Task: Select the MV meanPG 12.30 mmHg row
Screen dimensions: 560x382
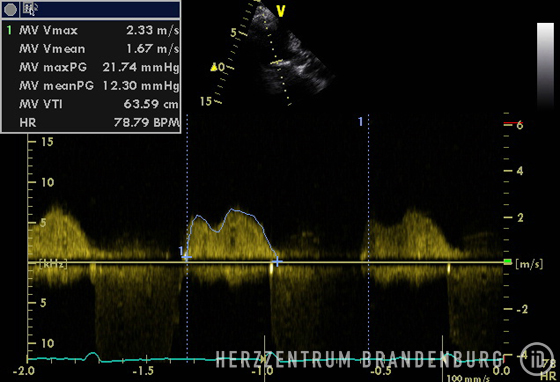Action: coord(92,86)
